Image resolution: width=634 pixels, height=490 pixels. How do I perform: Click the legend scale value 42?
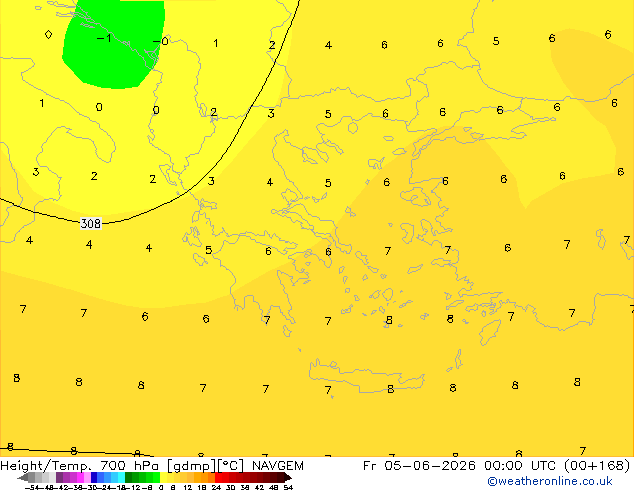(259, 487)
